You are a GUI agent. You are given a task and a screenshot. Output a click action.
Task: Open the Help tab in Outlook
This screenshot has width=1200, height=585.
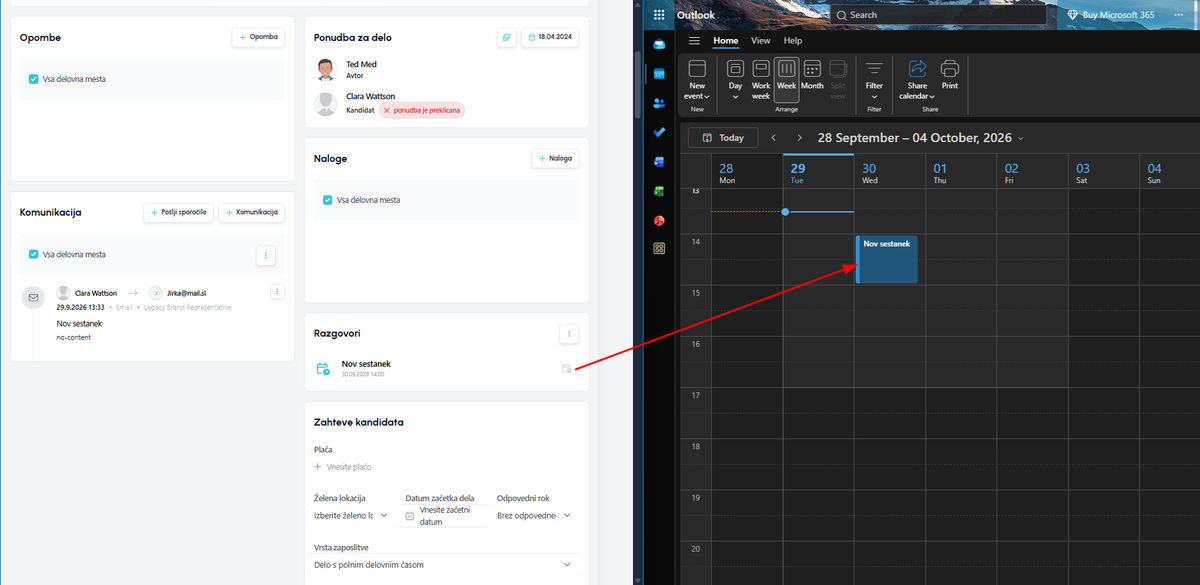[793, 41]
